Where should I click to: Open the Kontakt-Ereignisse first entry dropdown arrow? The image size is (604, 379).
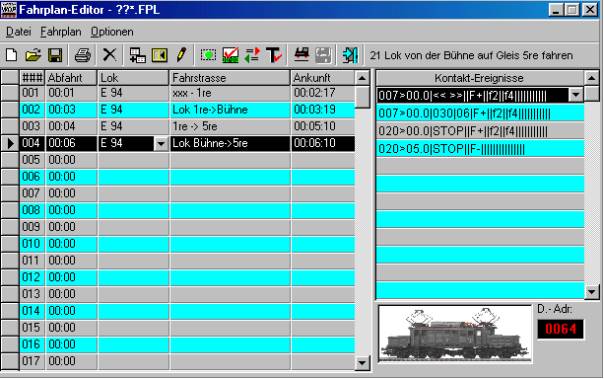coord(575,95)
